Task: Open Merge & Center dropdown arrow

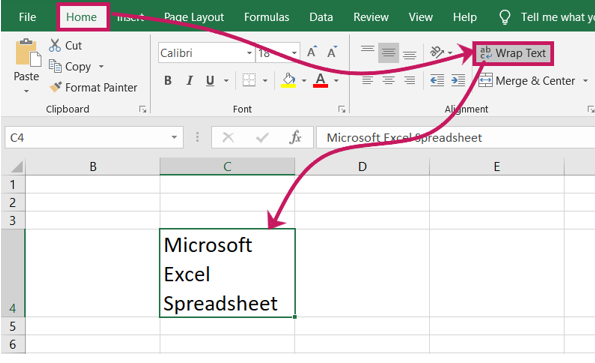Action: [586, 80]
